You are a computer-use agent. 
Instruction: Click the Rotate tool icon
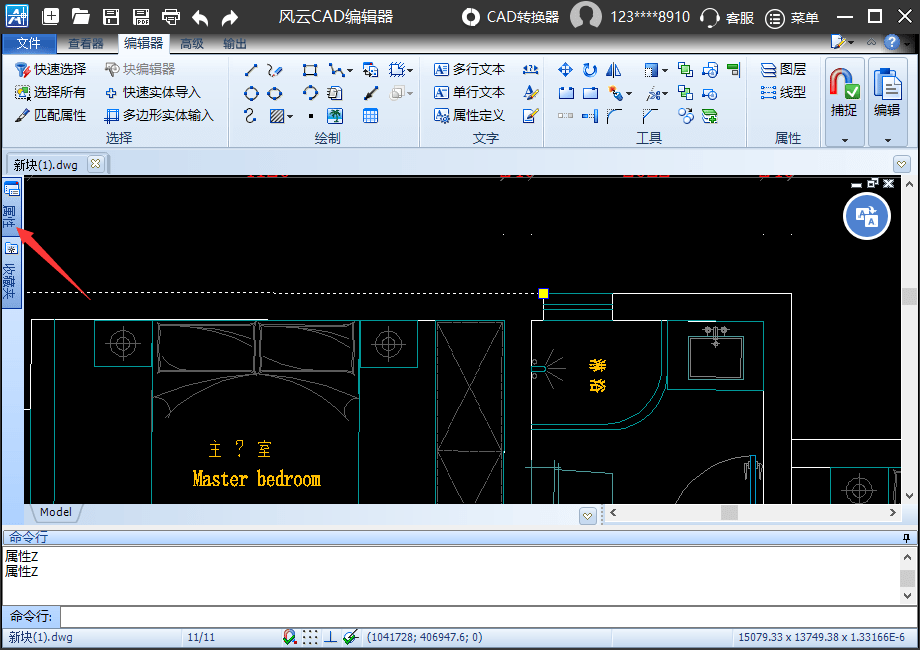tap(590, 70)
